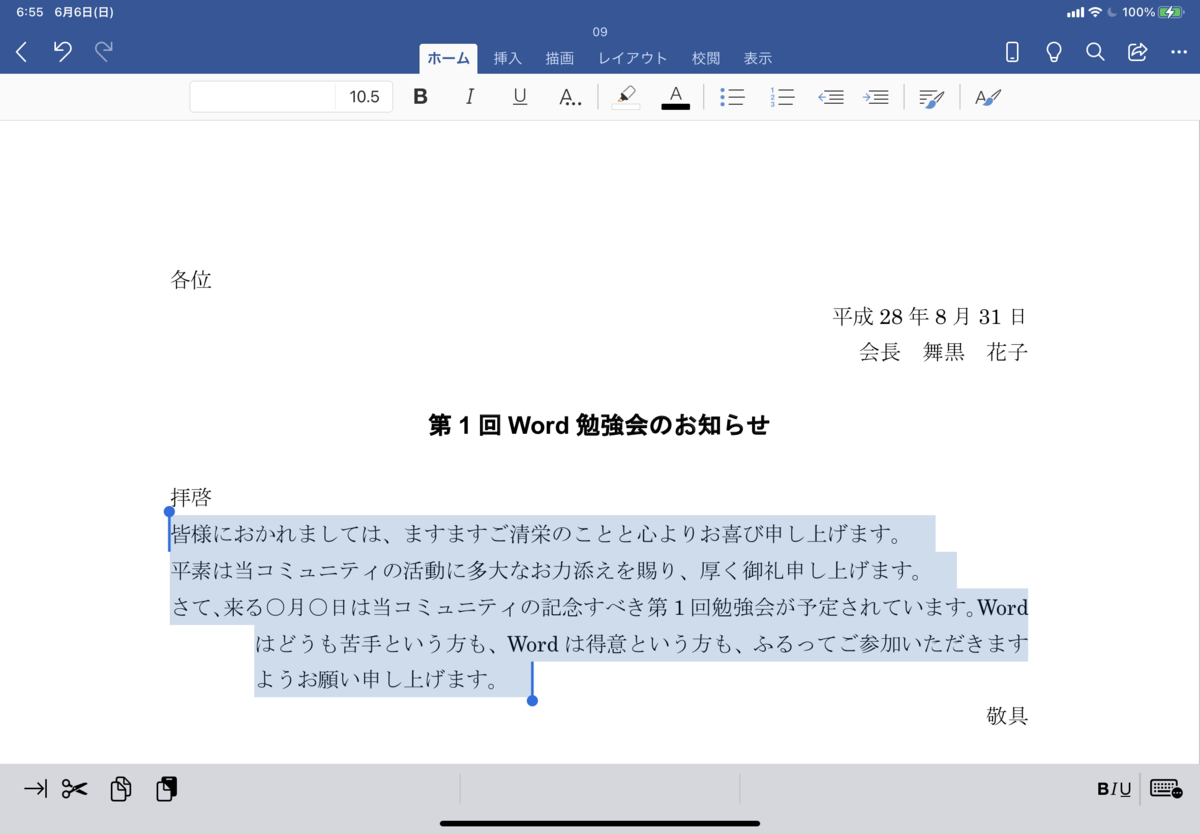Image resolution: width=1200 pixels, height=834 pixels.
Task: Tap the heading 第1回Word勉強会のお知らせ
Action: tap(600, 425)
